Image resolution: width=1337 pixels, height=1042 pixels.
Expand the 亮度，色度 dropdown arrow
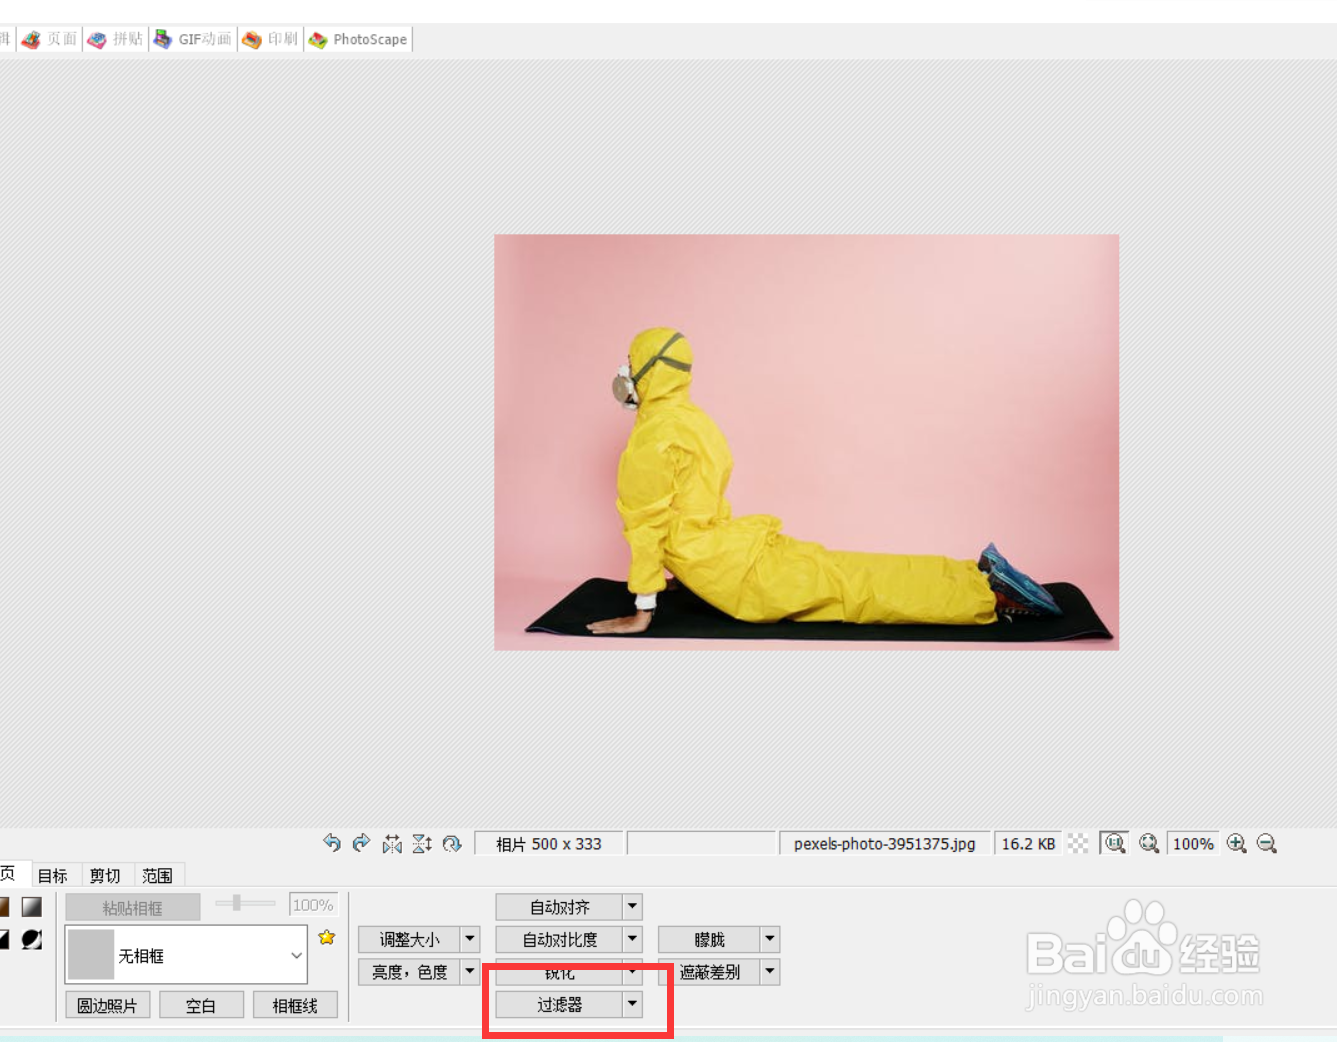tap(470, 971)
